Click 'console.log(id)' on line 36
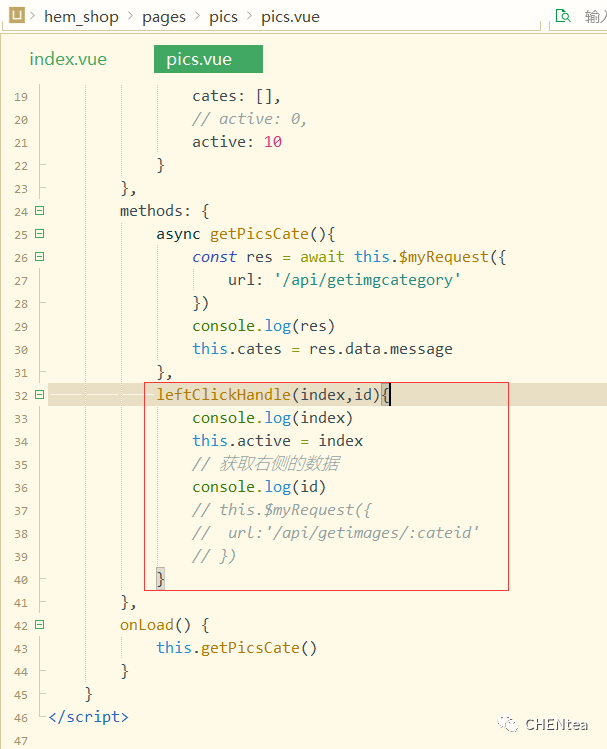 tap(259, 487)
